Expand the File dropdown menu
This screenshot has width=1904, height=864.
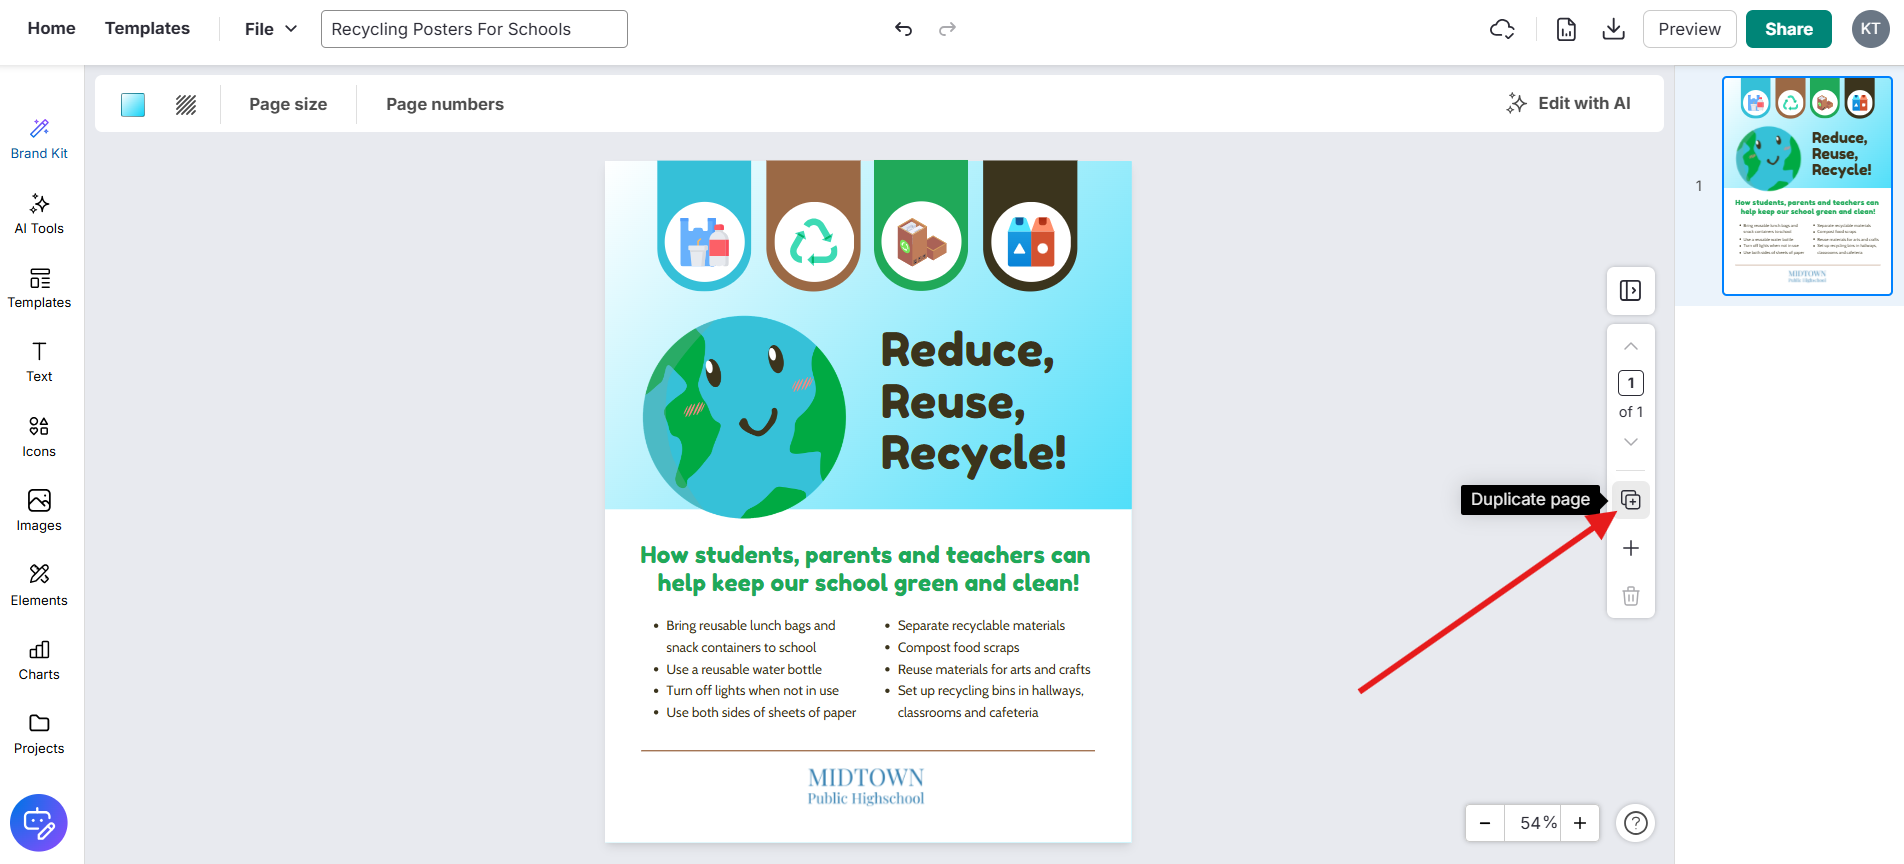click(271, 29)
